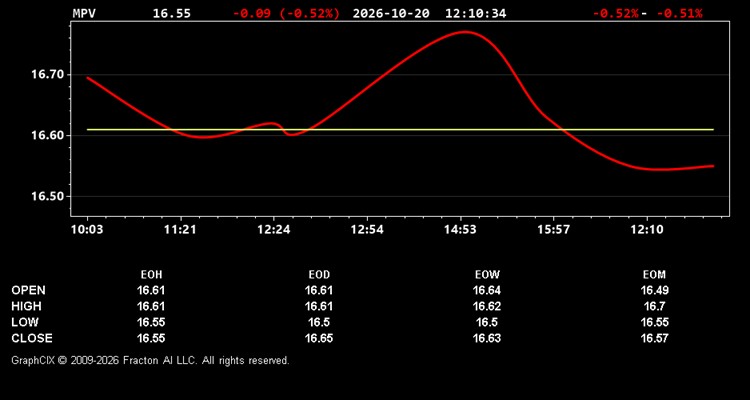Select the EOH LOW value 16.55
Viewport: 750px width, 400px height.
coord(151,322)
